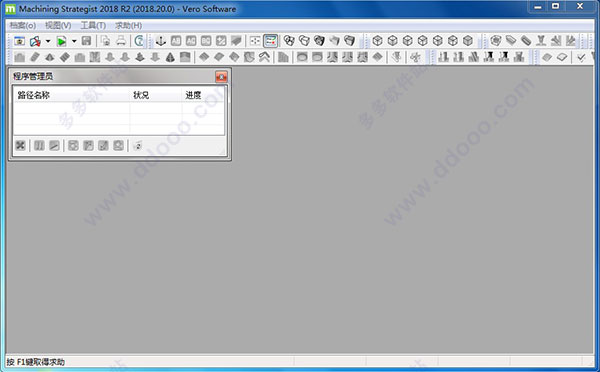This screenshot has height=372, width=600.
Task: Click the 程序管理员 panel title
Action: tap(33, 76)
